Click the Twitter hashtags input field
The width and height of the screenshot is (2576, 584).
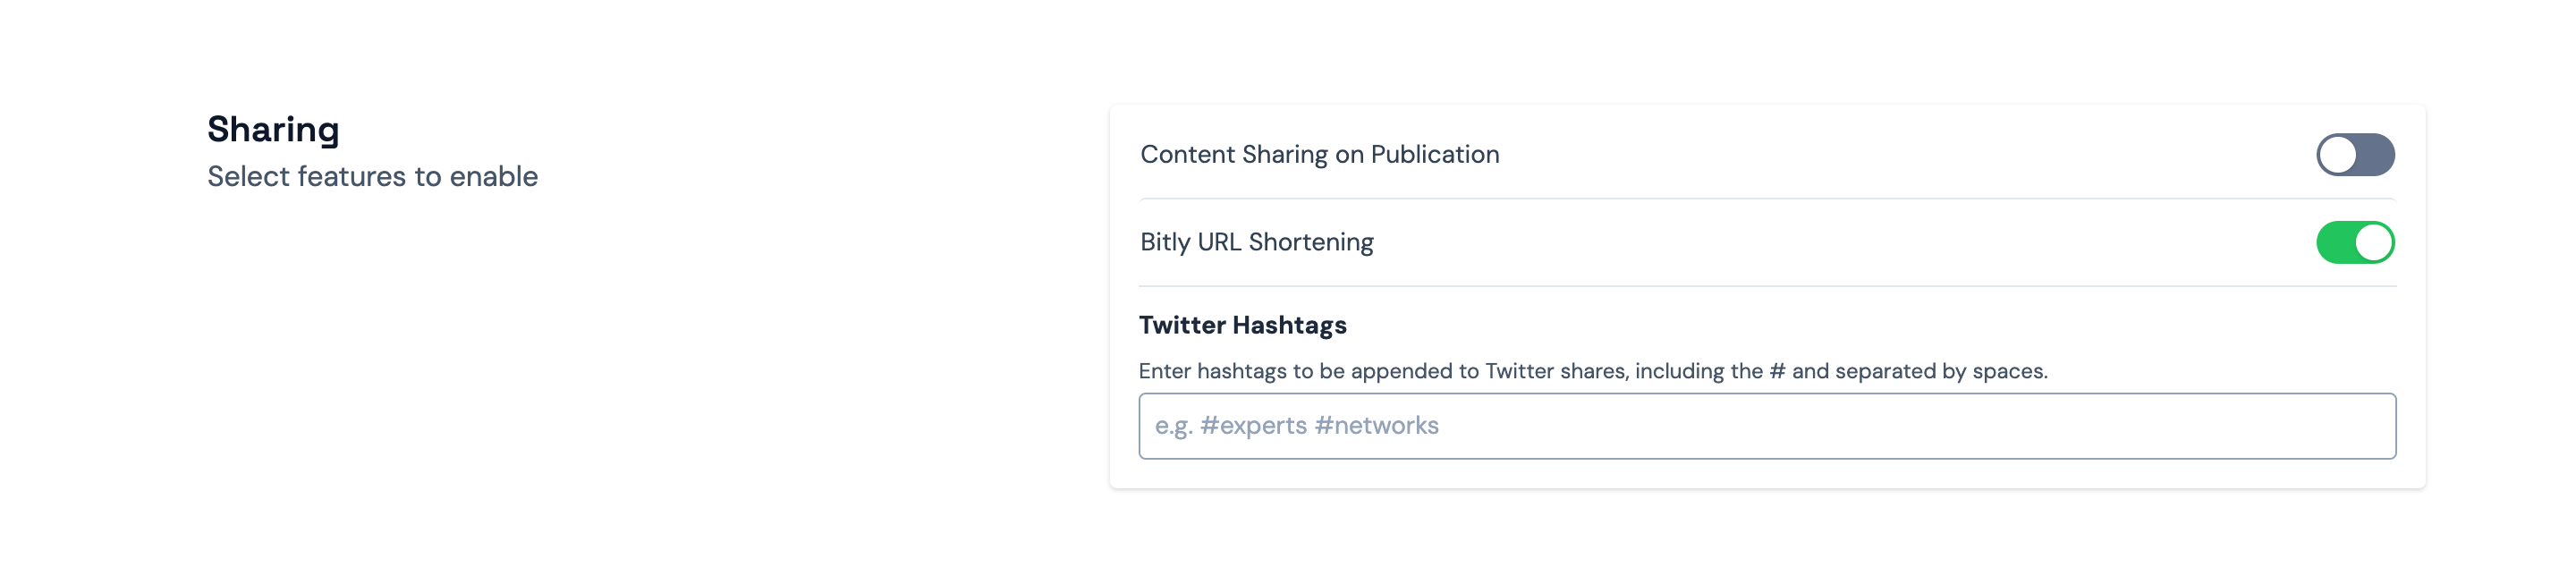pos(1766,426)
